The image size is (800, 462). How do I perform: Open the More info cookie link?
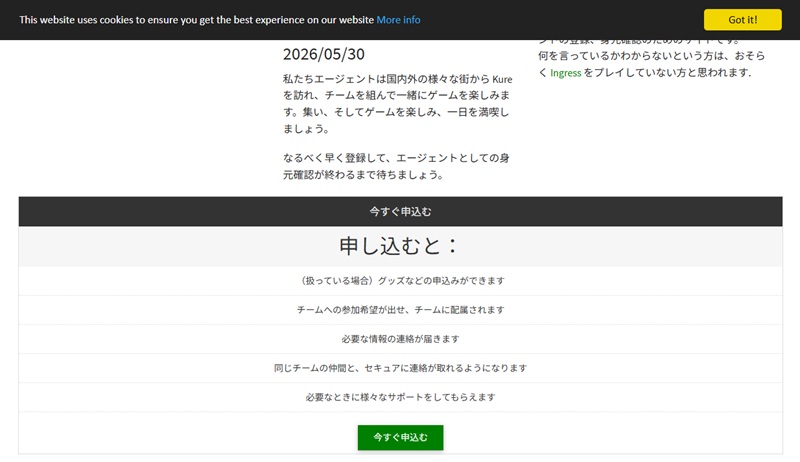click(x=398, y=20)
